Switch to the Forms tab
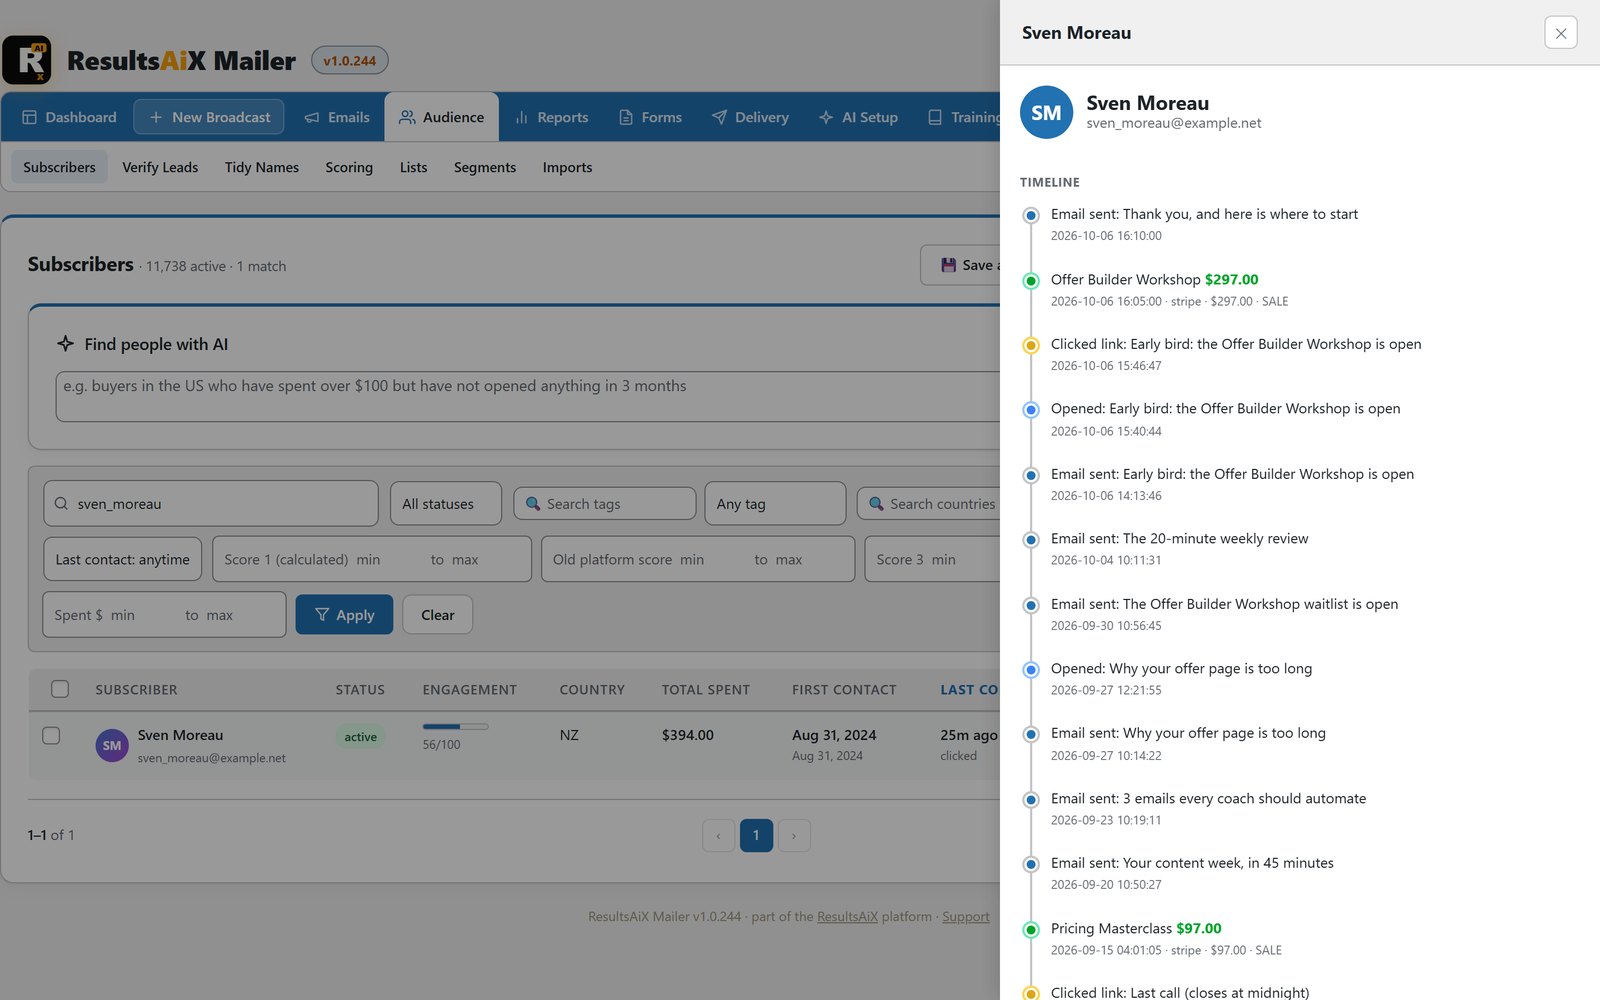The height and width of the screenshot is (1000, 1600). [x=650, y=117]
